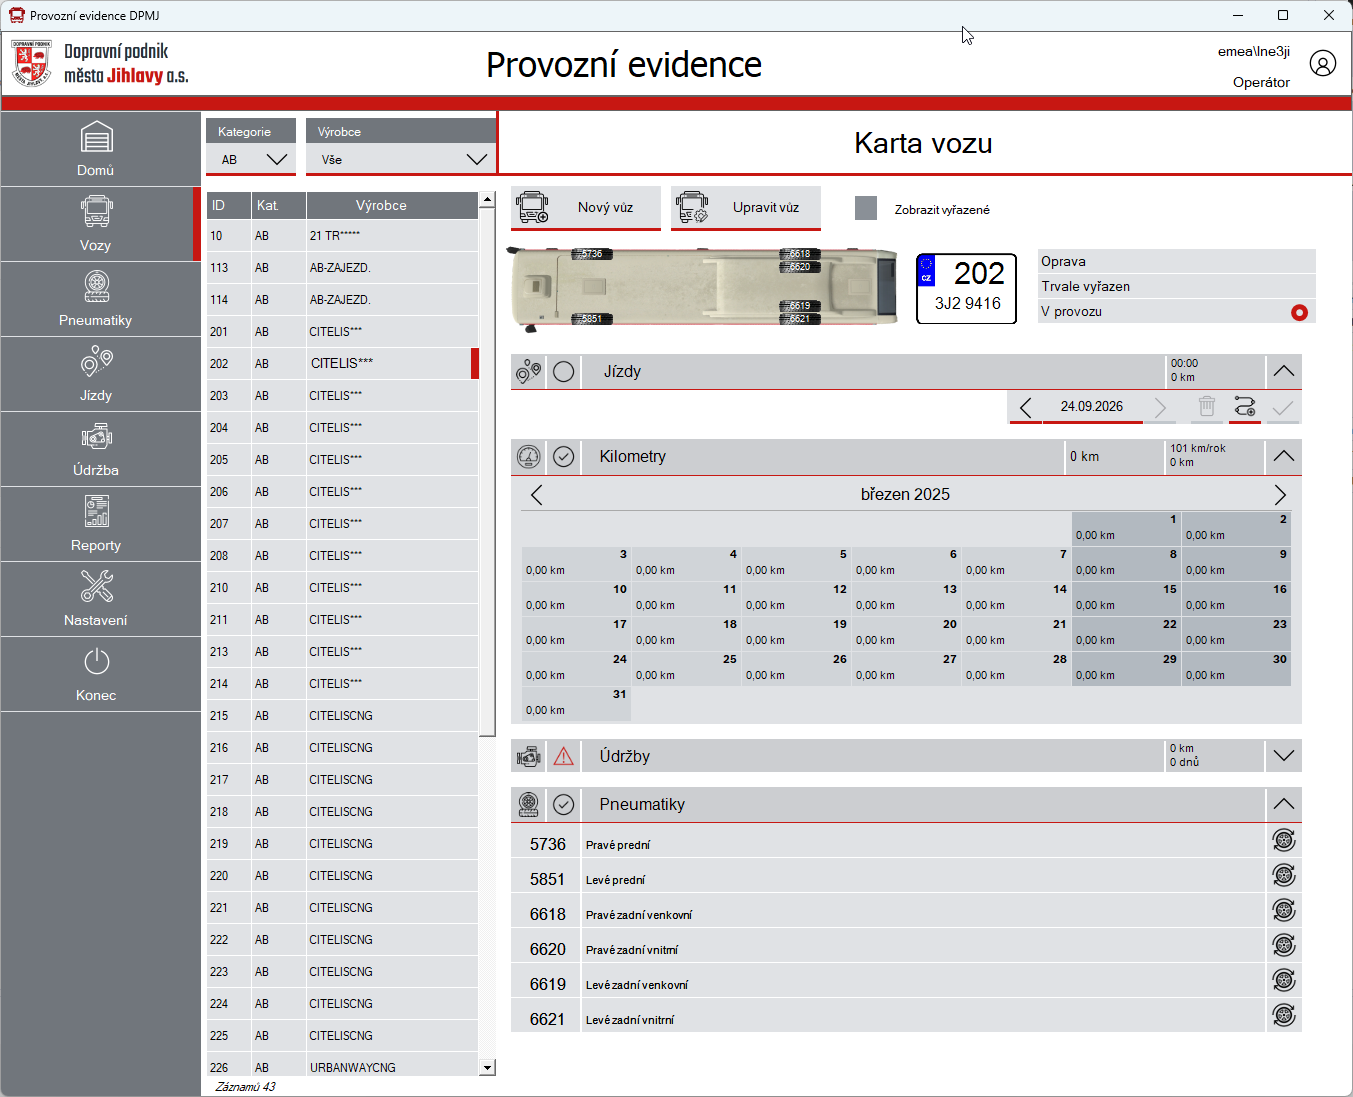1353x1097 pixels.
Task: Select vehicle 113 AB-ZAJEZD. row
Action: 342,268
